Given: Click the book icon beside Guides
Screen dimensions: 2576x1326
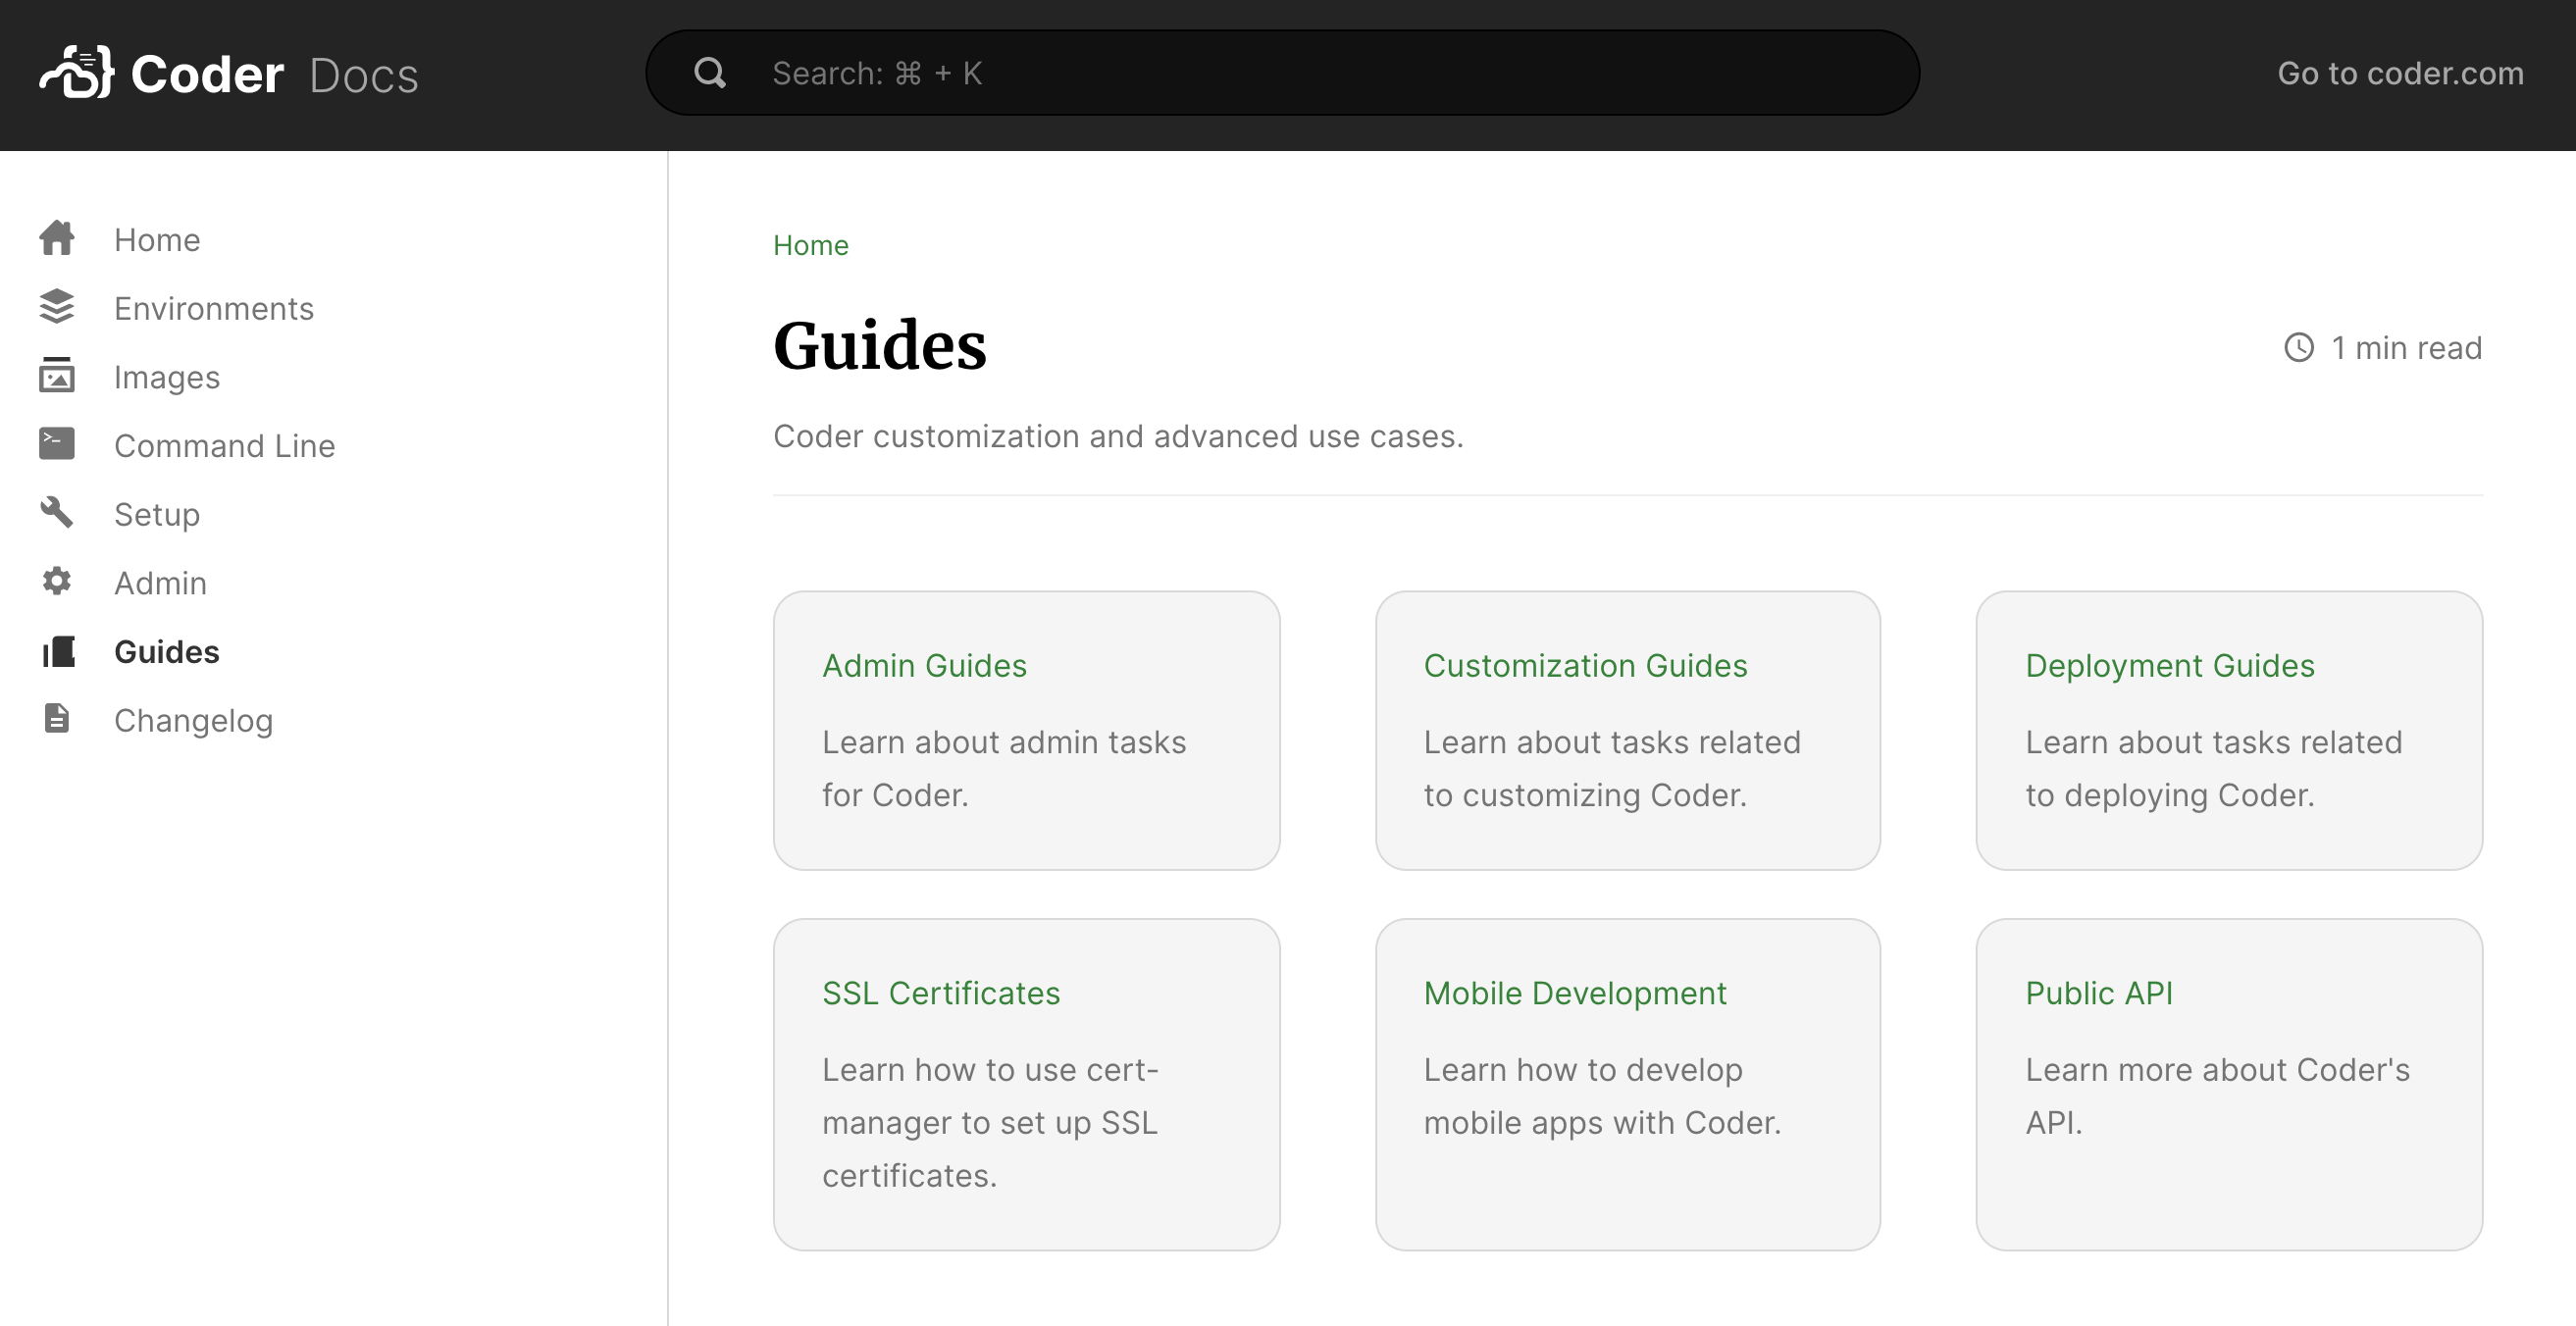Looking at the screenshot, I should tap(59, 651).
